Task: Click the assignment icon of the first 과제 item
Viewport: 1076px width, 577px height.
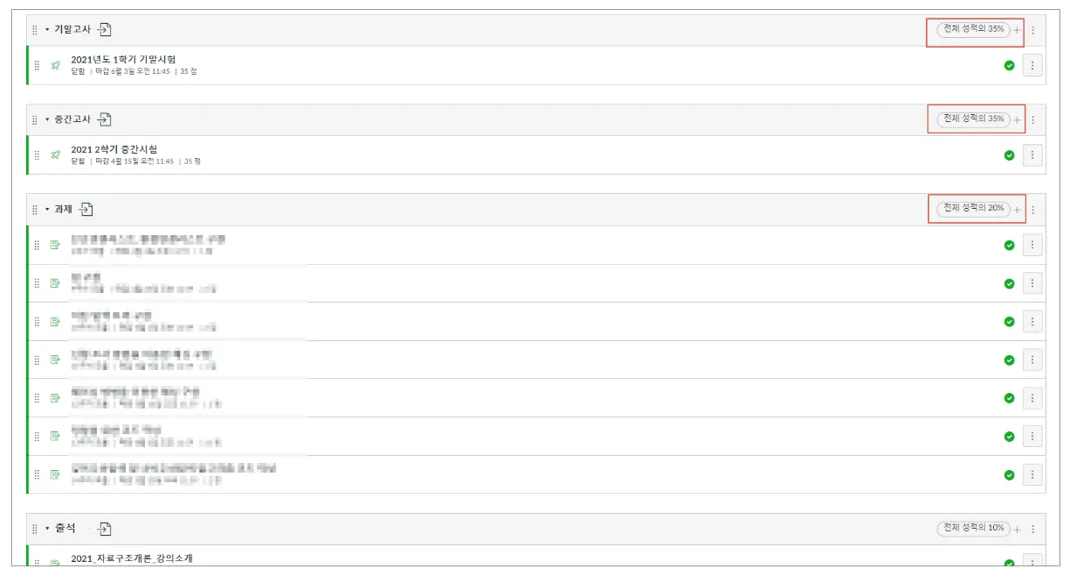Action: click(x=56, y=245)
